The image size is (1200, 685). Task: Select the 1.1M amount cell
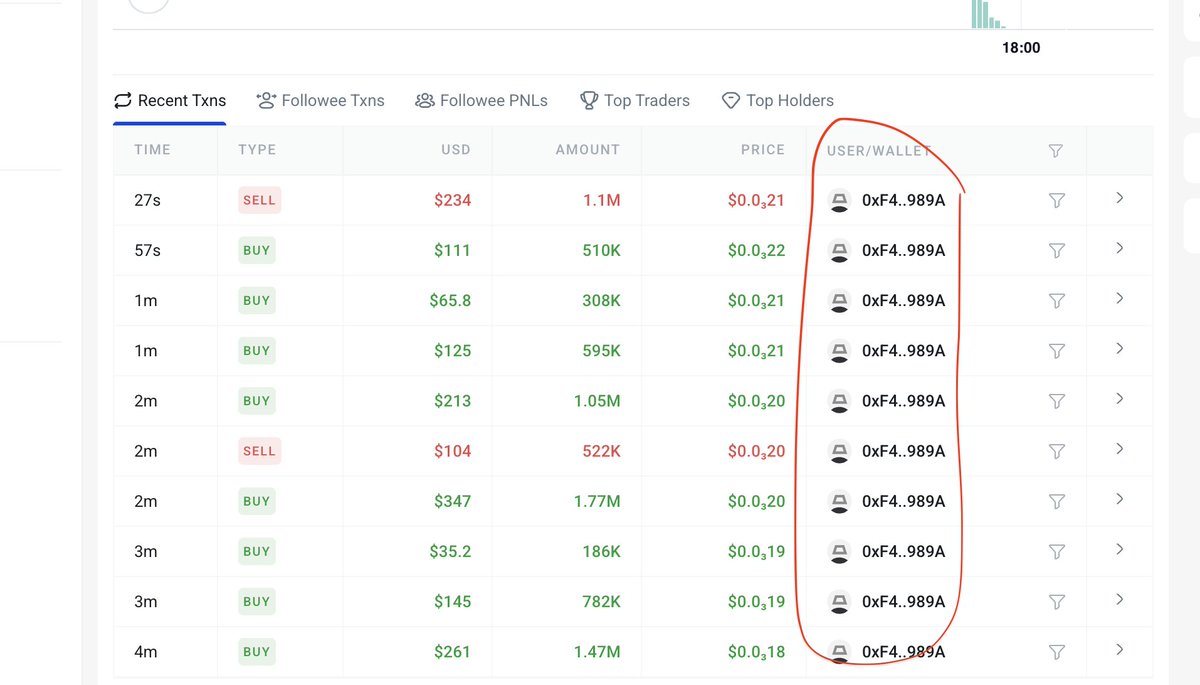tap(602, 201)
